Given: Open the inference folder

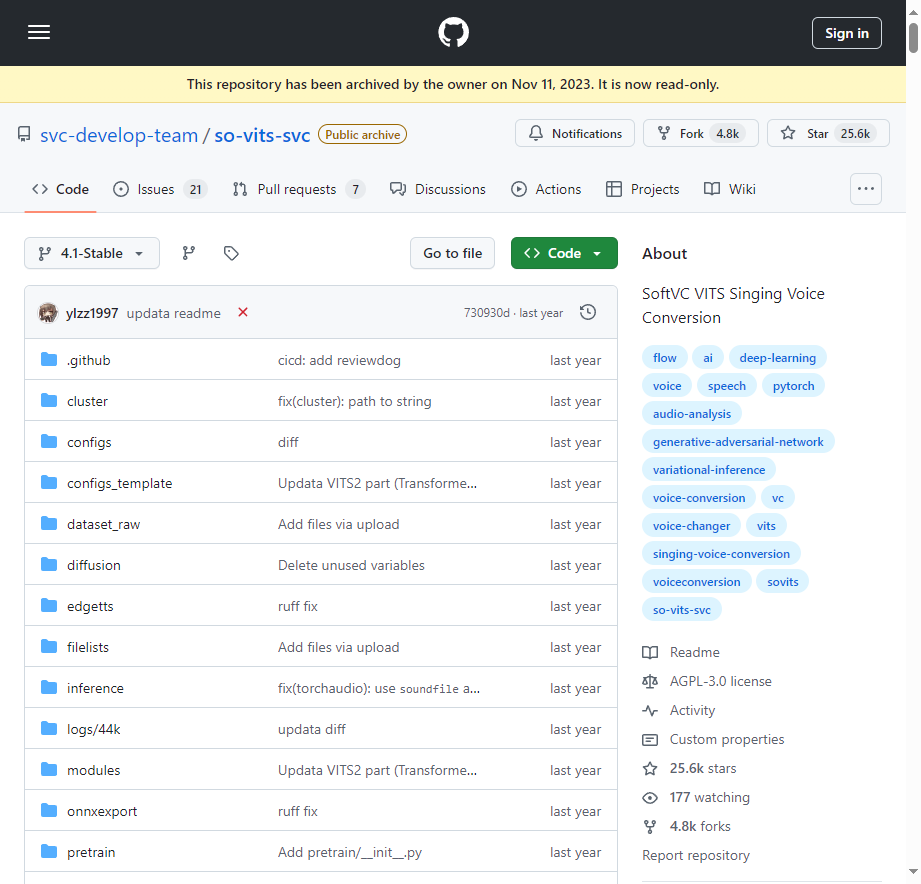Looking at the screenshot, I should point(95,688).
